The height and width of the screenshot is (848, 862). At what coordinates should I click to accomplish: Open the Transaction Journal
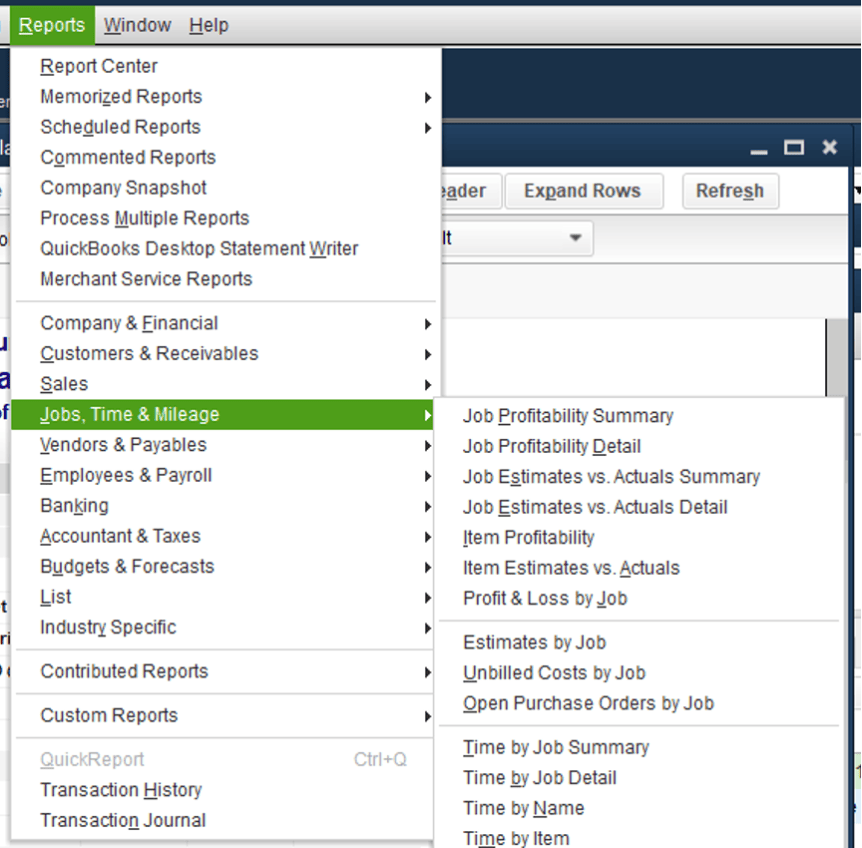coord(122,820)
